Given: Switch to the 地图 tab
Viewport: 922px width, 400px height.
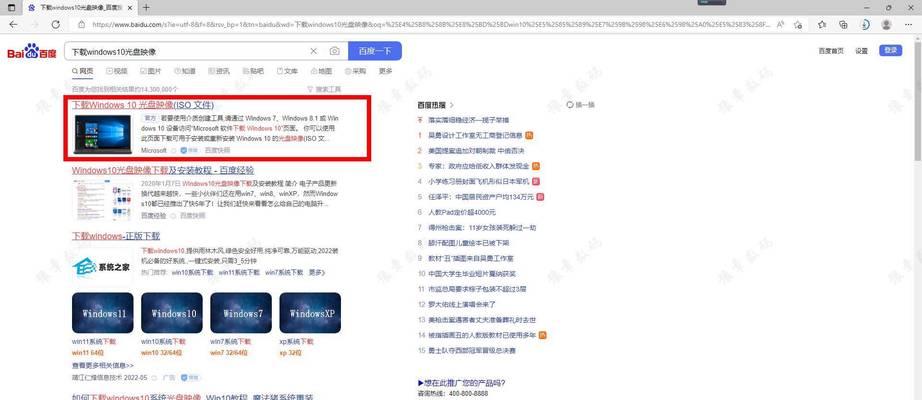Looking at the screenshot, I should point(321,71).
